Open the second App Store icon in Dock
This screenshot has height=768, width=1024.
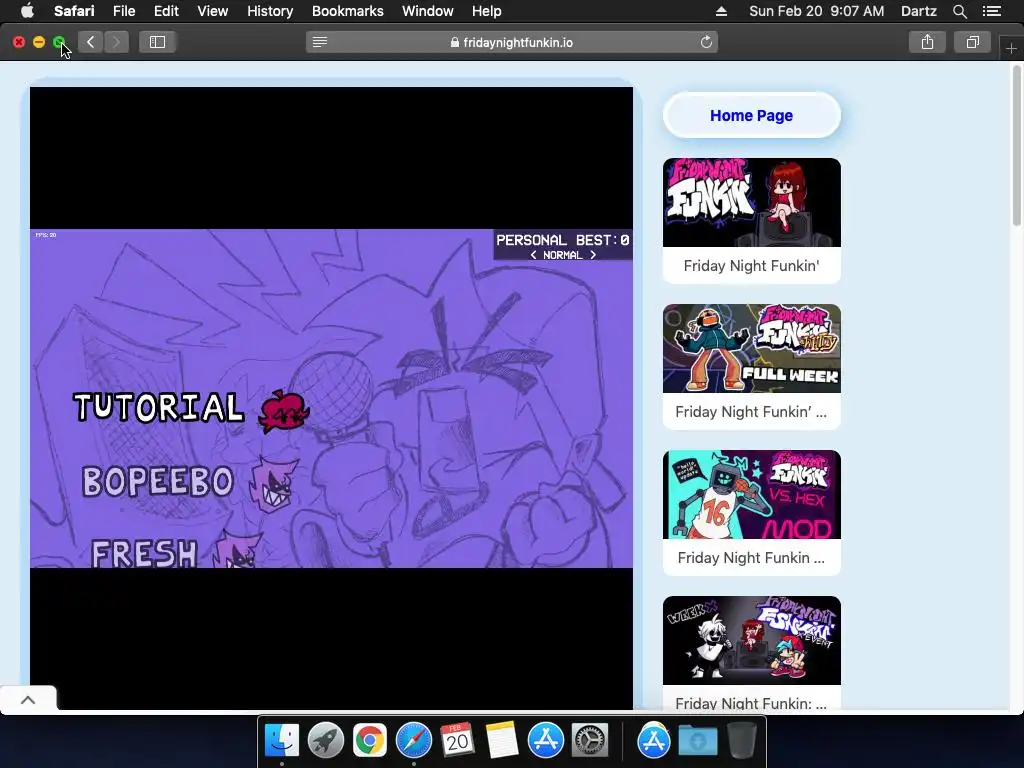[x=654, y=741]
